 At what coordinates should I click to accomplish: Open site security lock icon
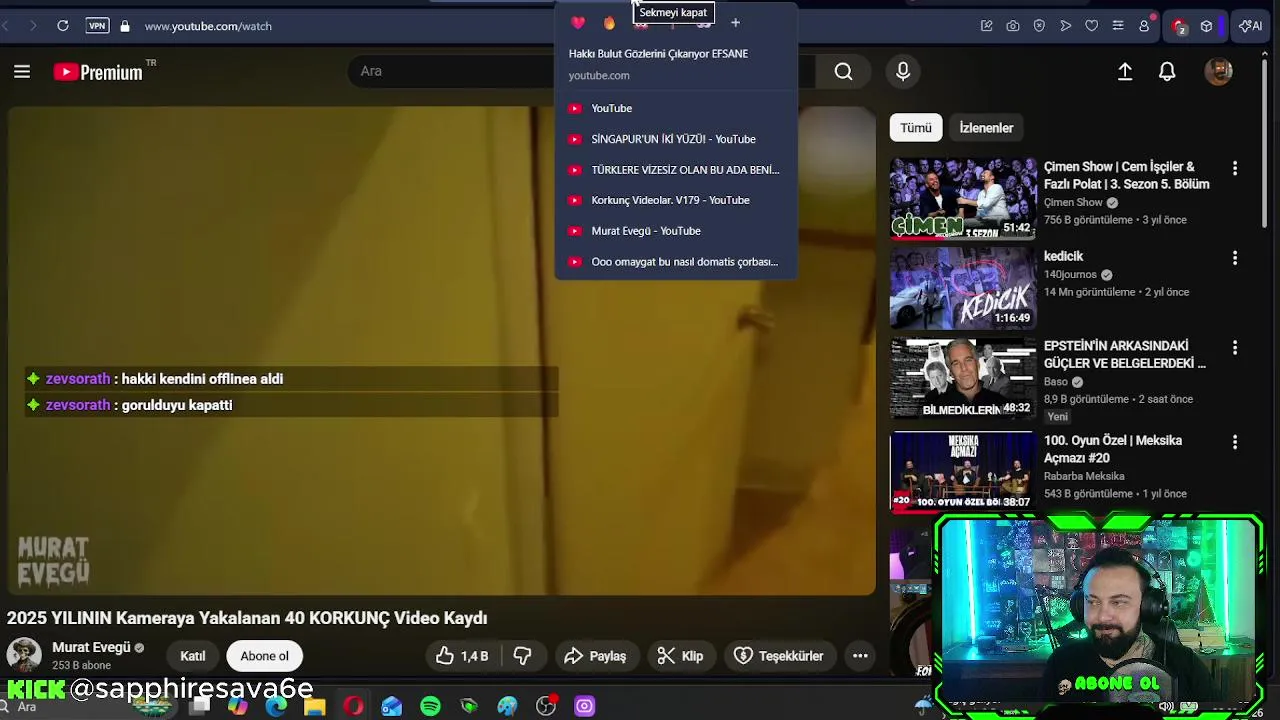125,26
